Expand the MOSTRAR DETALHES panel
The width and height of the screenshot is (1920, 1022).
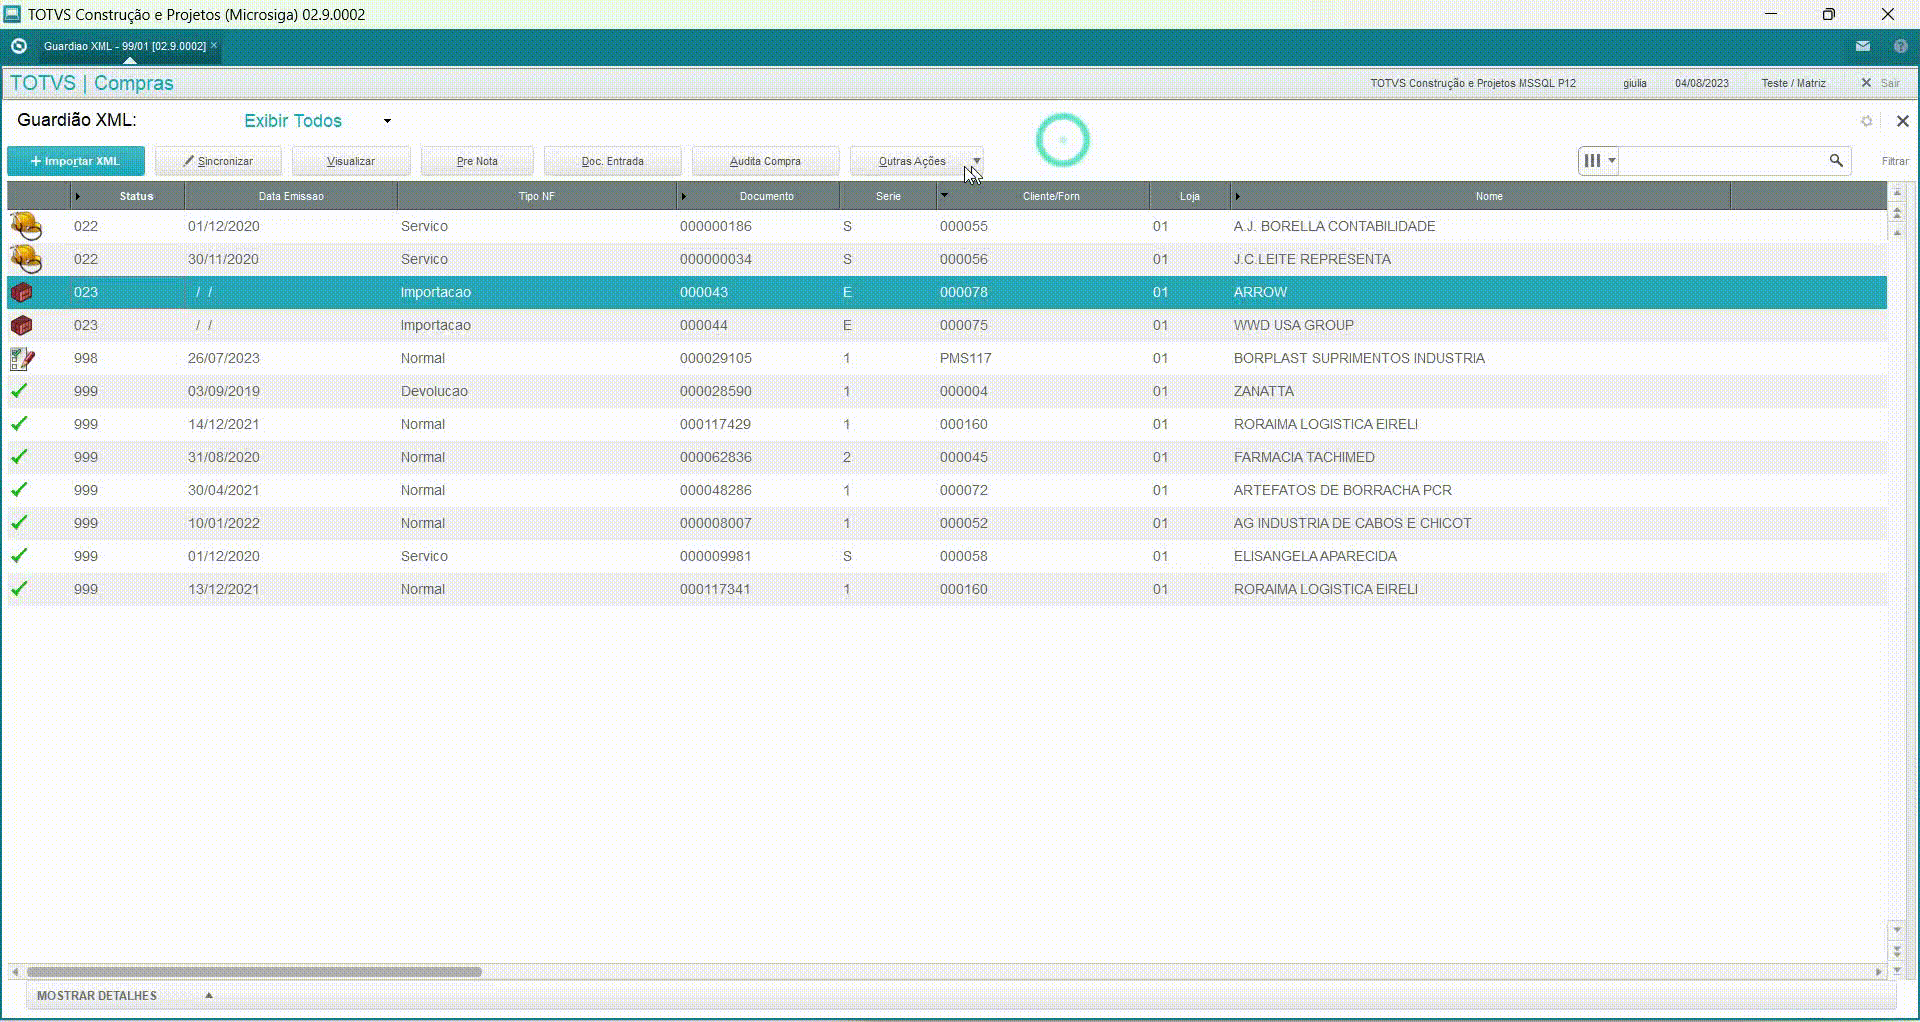[x=124, y=996]
